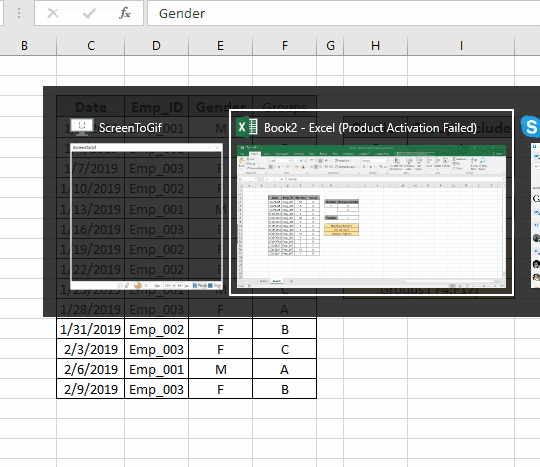
Task: Click 'Book2 - Excel (Product Activation Failed)' title
Action: 370,128
